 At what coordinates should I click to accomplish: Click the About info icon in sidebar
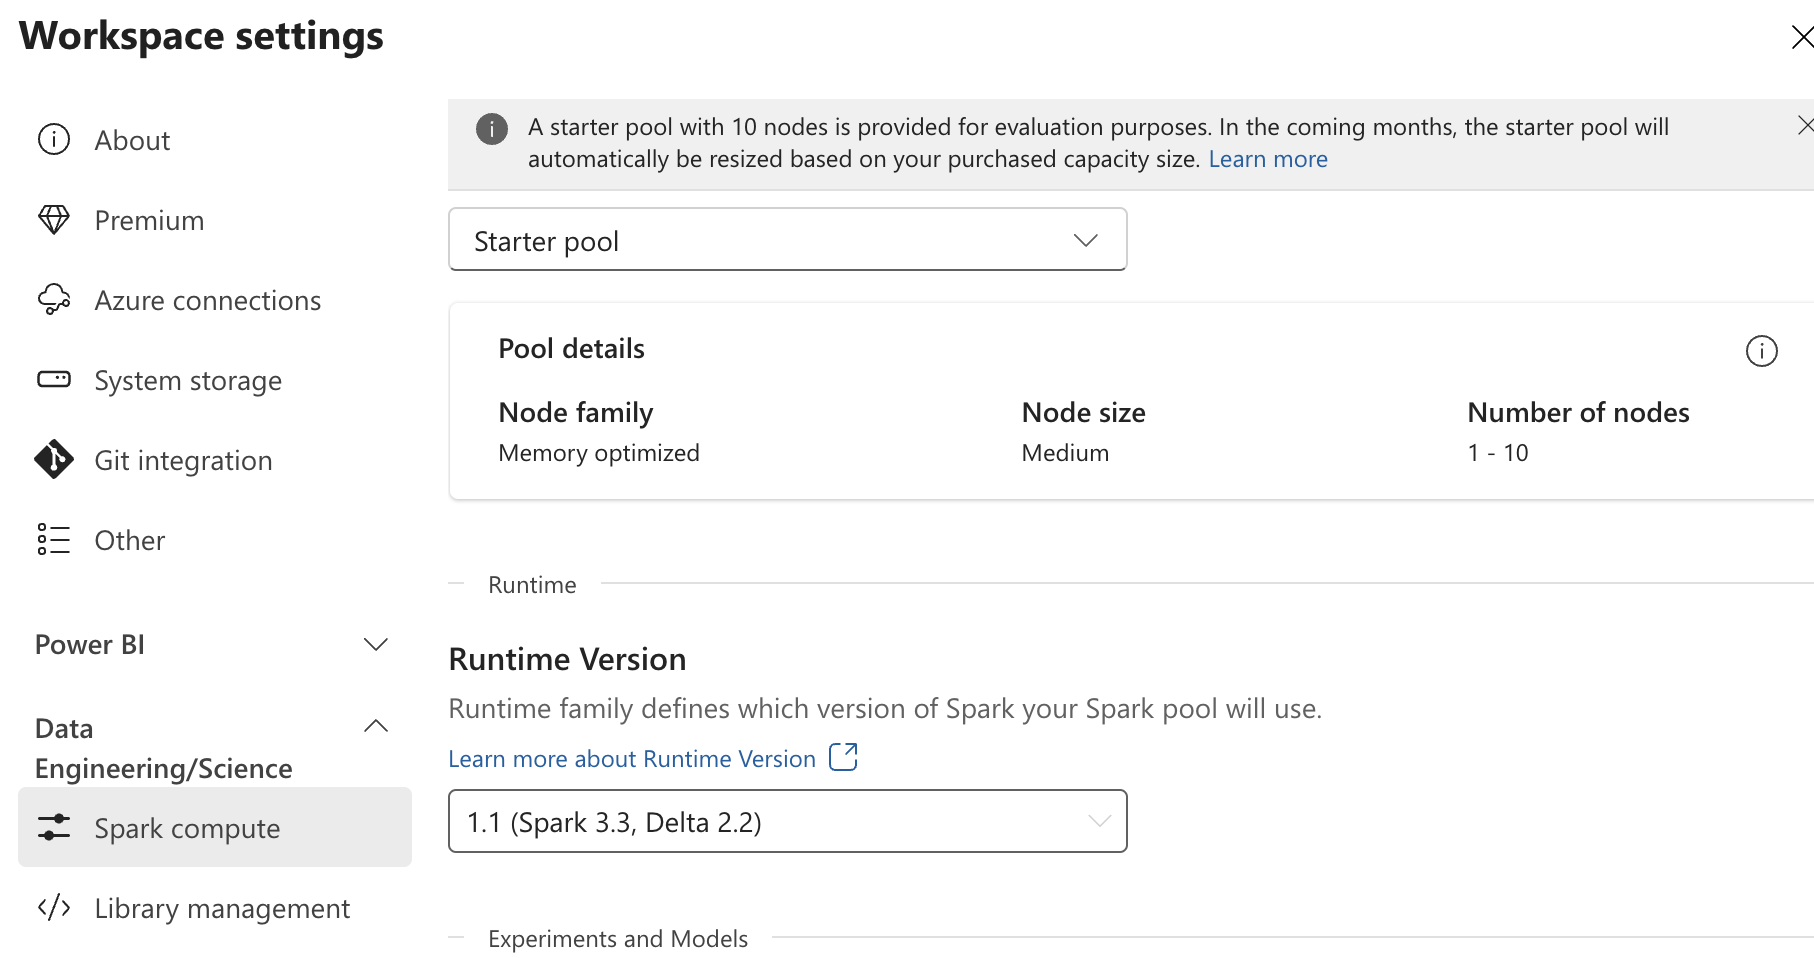(54, 140)
